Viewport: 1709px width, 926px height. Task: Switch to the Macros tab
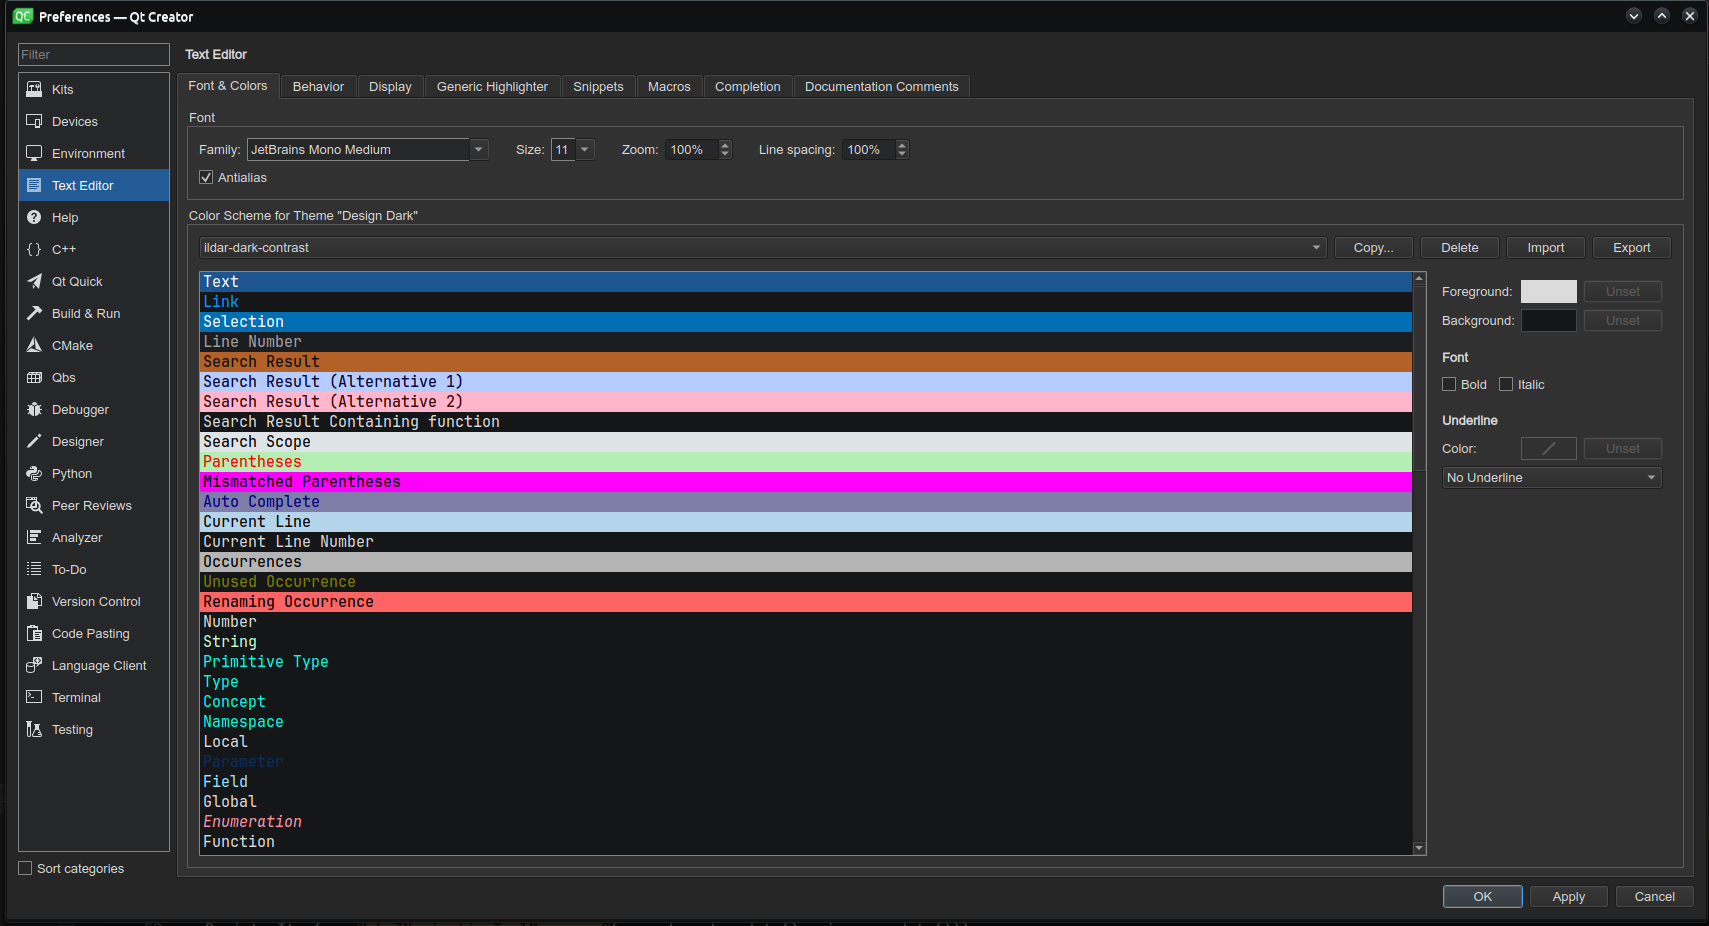click(669, 87)
